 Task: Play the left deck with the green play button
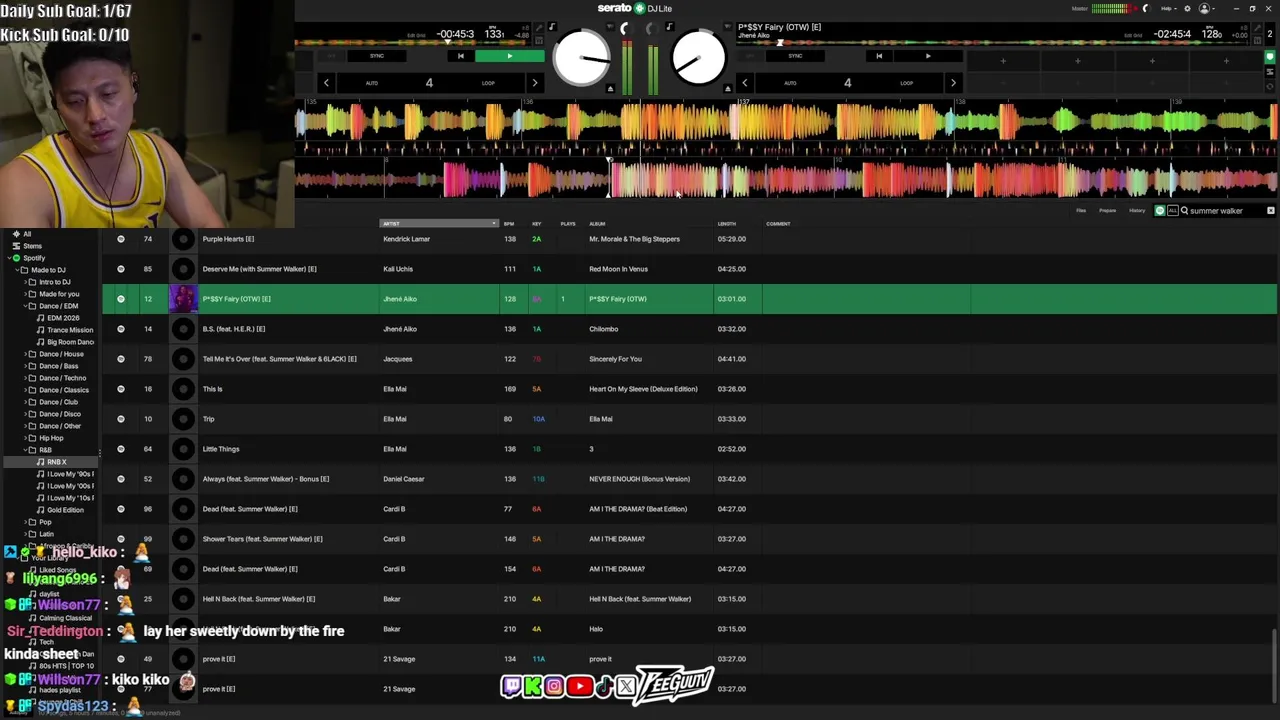click(510, 56)
